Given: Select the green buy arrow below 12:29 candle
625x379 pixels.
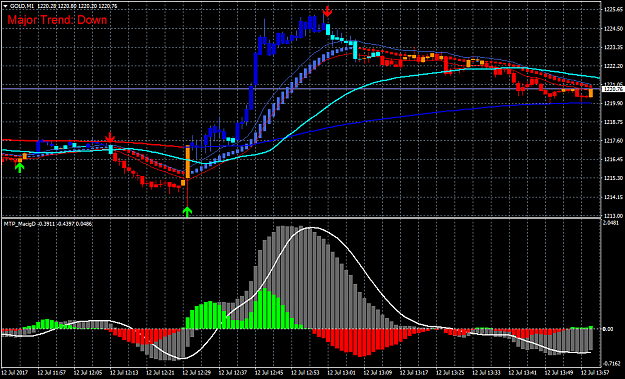Looking at the screenshot, I should click(x=187, y=212).
